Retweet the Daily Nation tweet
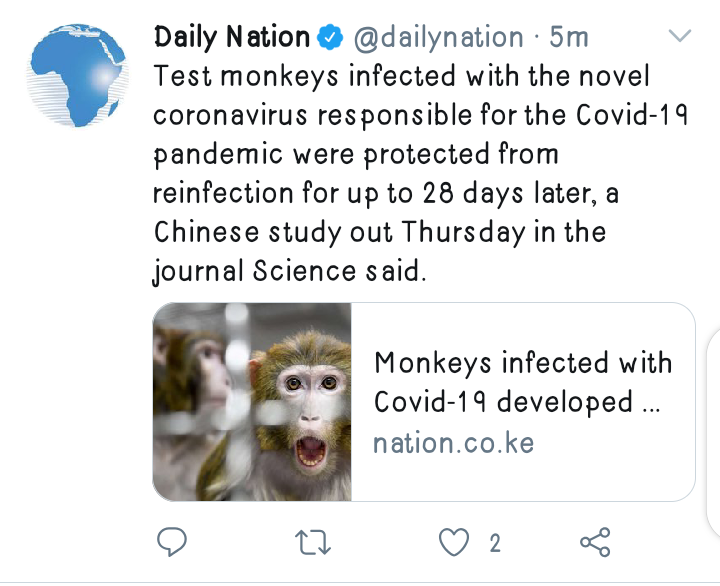This screenshot has width=720, height=586. (314, 543)
